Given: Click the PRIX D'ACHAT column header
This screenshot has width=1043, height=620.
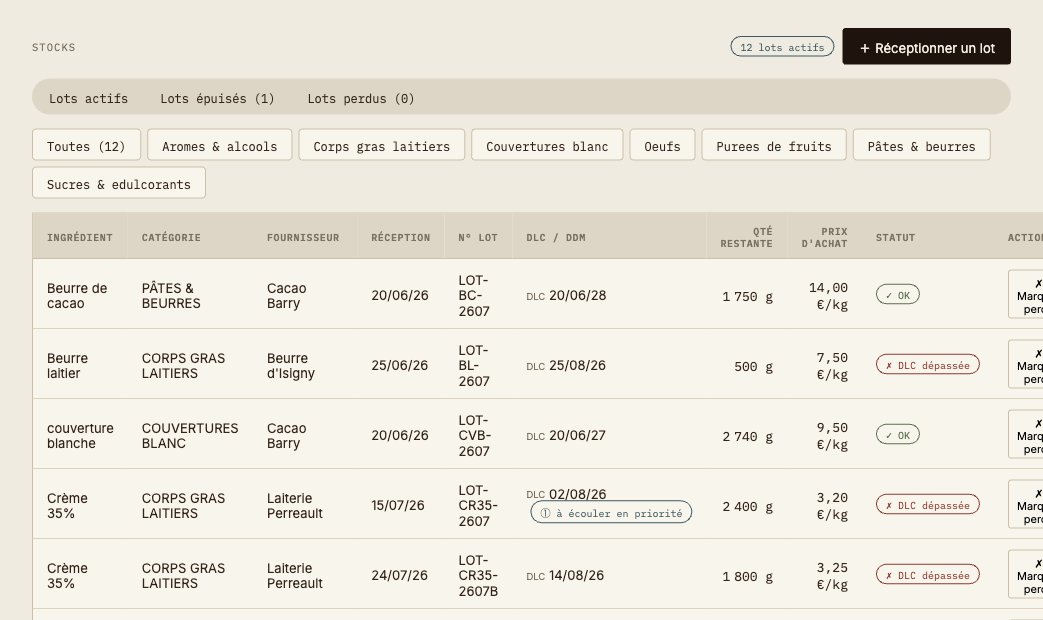Looking at the screenshot, I should 824,237.
